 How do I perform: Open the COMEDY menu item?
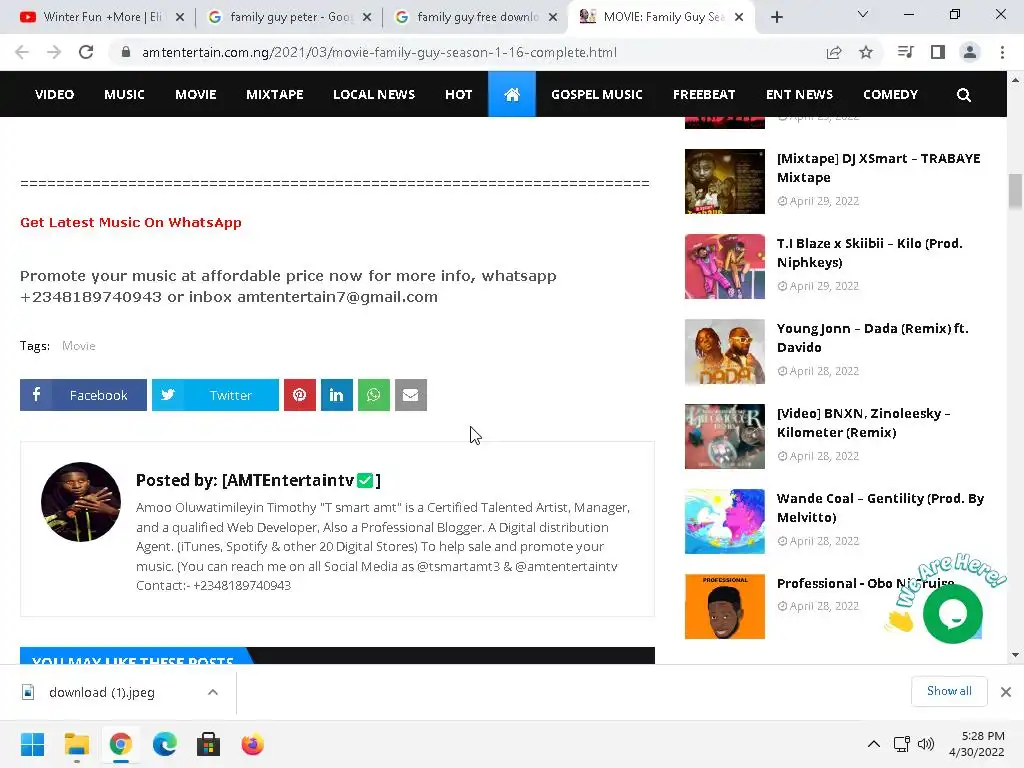pyautogui.click(x=890, y=95)
